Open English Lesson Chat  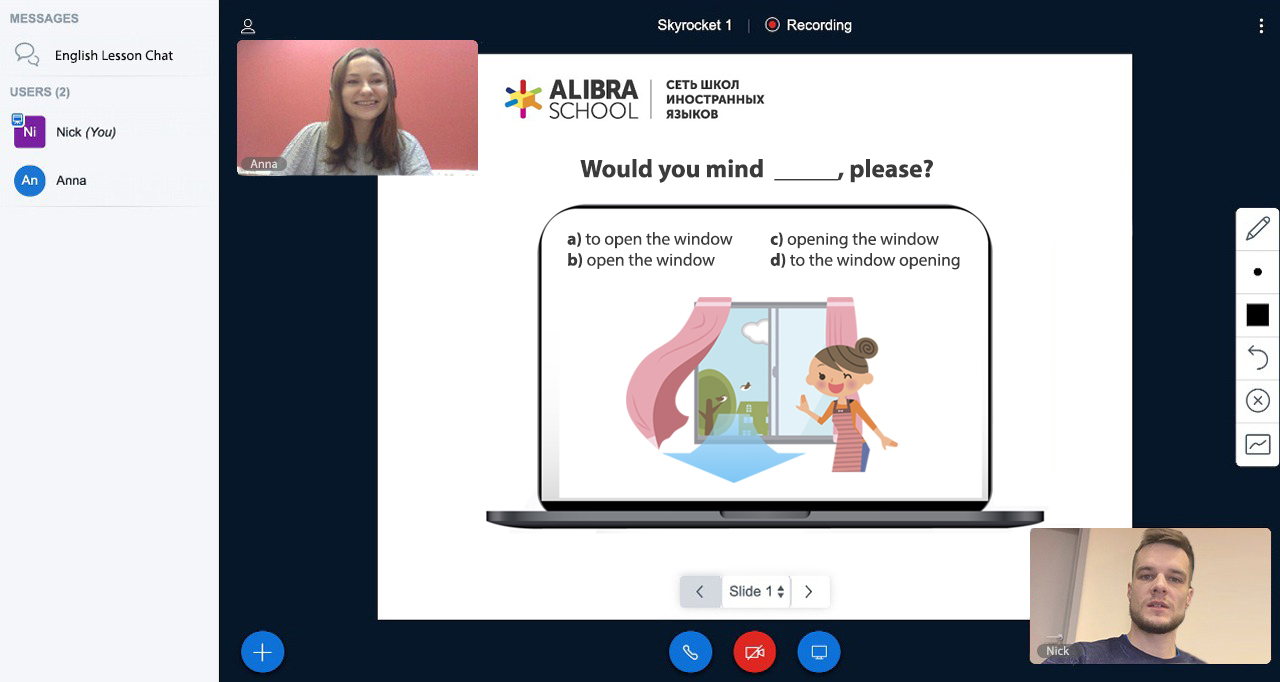113,55
